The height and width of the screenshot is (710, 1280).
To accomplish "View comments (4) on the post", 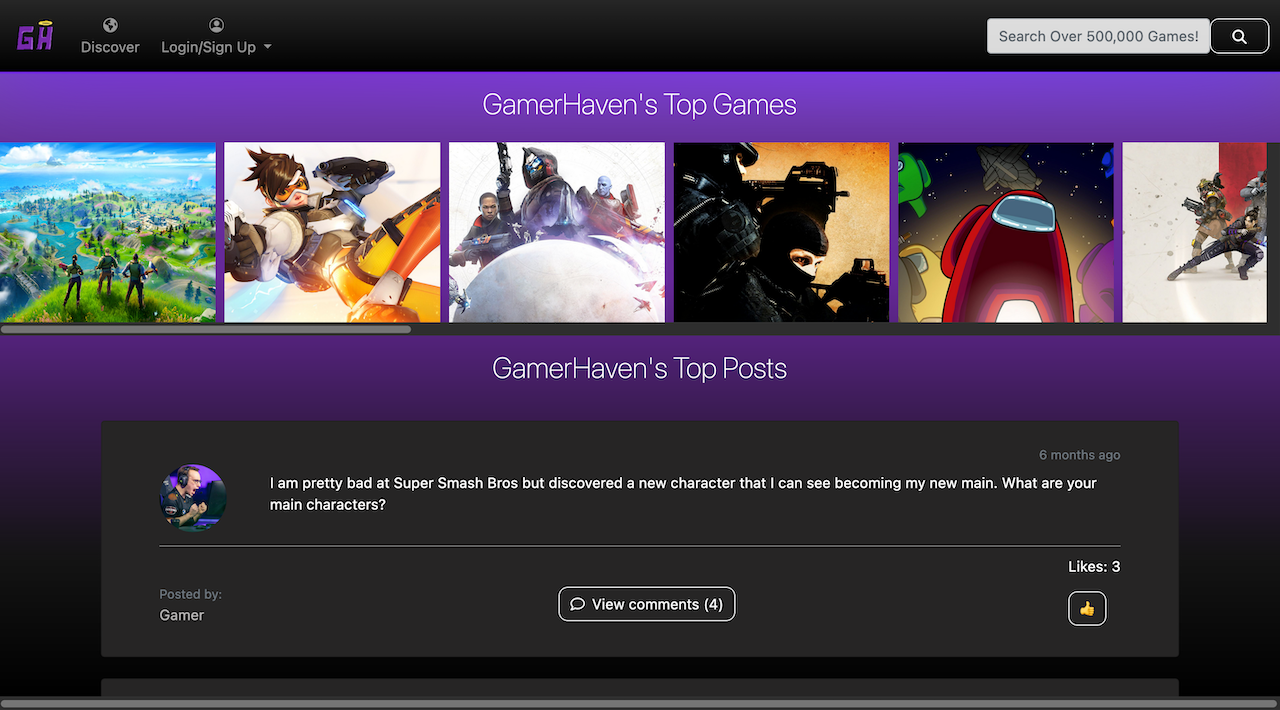I will (x=646, y=604).
